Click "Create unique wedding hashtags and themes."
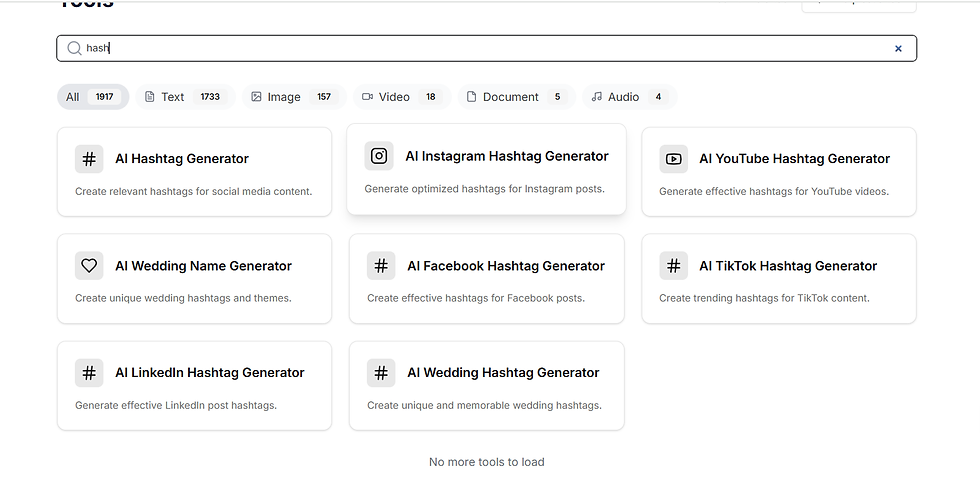 [183, 298]
